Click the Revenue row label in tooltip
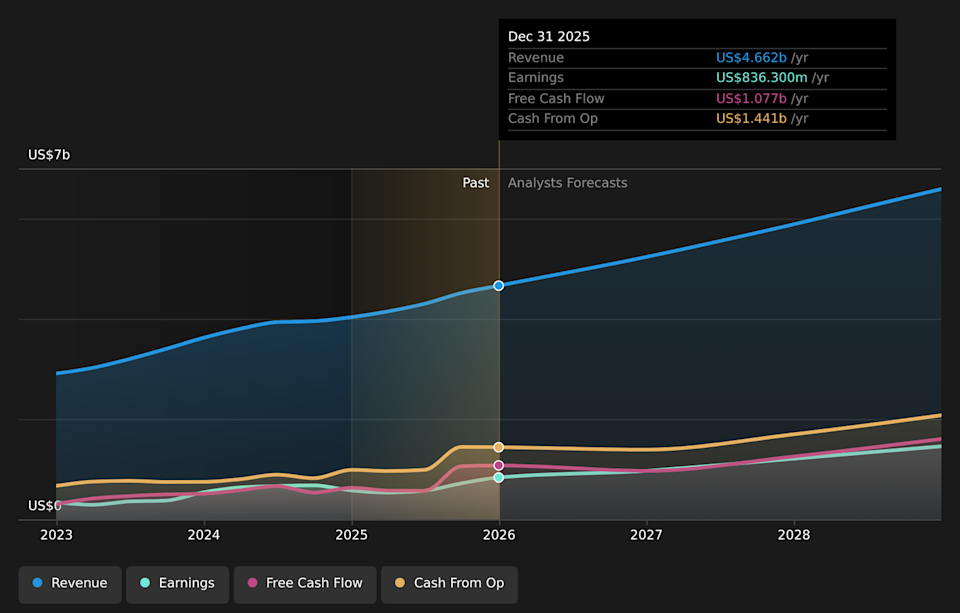 pyautogui.click(x=536, y=58)
